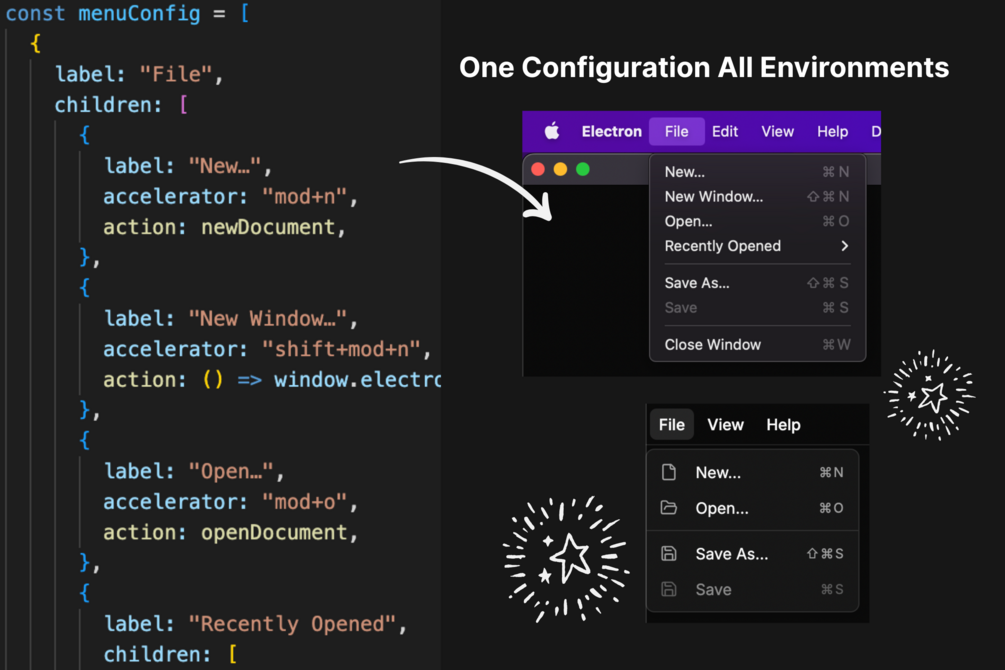Click the "One Configuration All Environments" heading
Screen dimensions: 1005x670
pyautogui.click(x=704, y=67)
